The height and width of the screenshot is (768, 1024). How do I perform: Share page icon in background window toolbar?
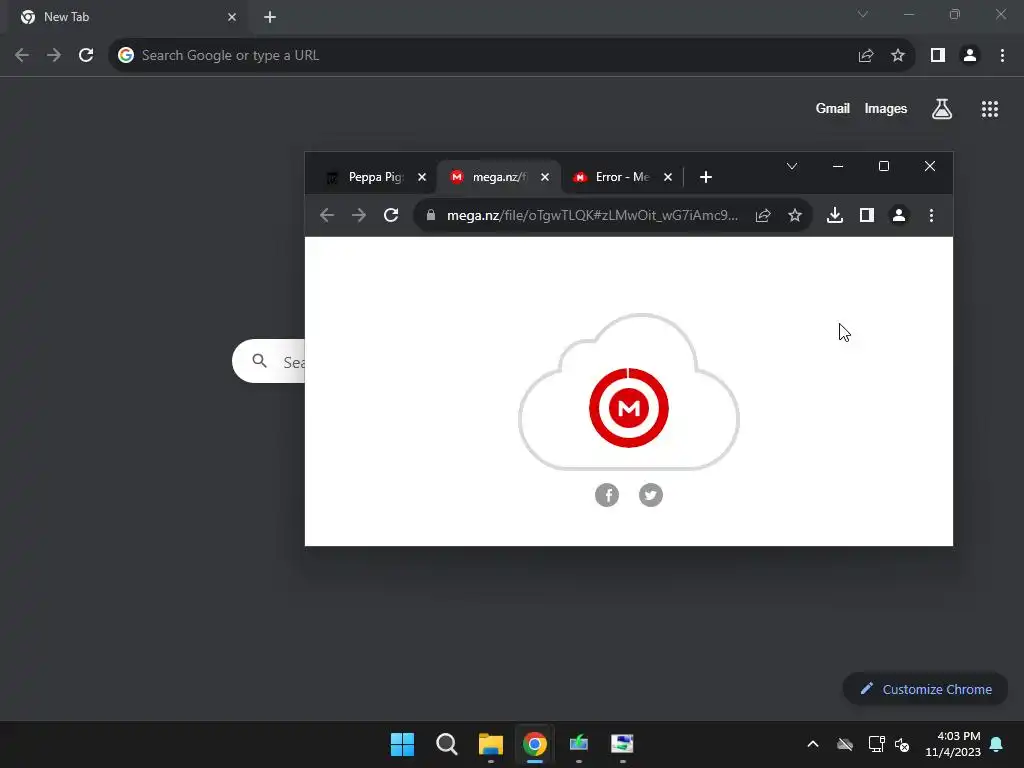click(866, 56)
